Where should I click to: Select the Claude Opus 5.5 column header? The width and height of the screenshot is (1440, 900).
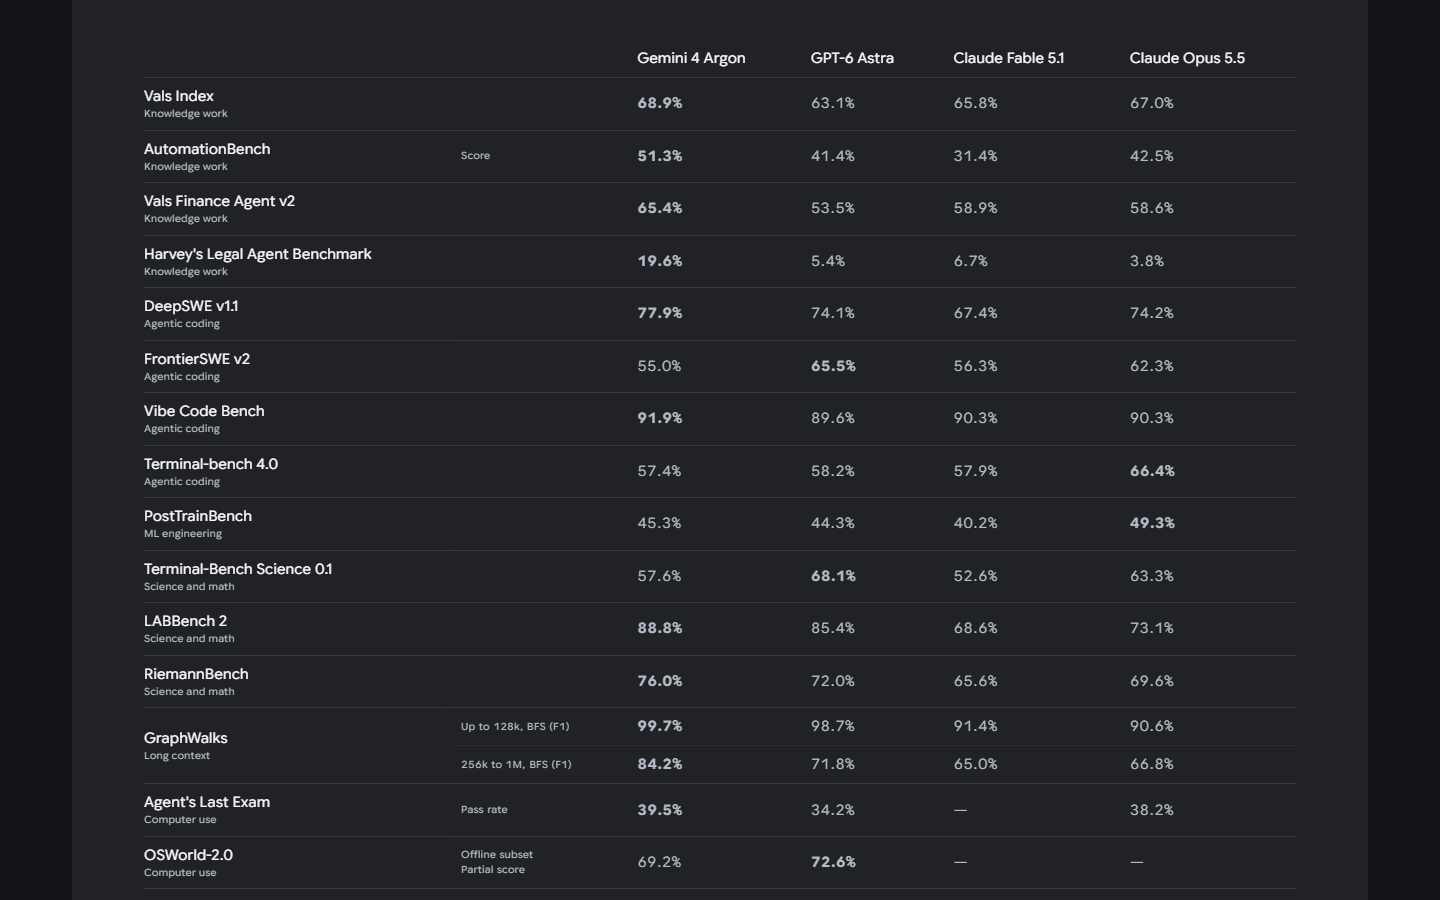[x=1187, y=58]
